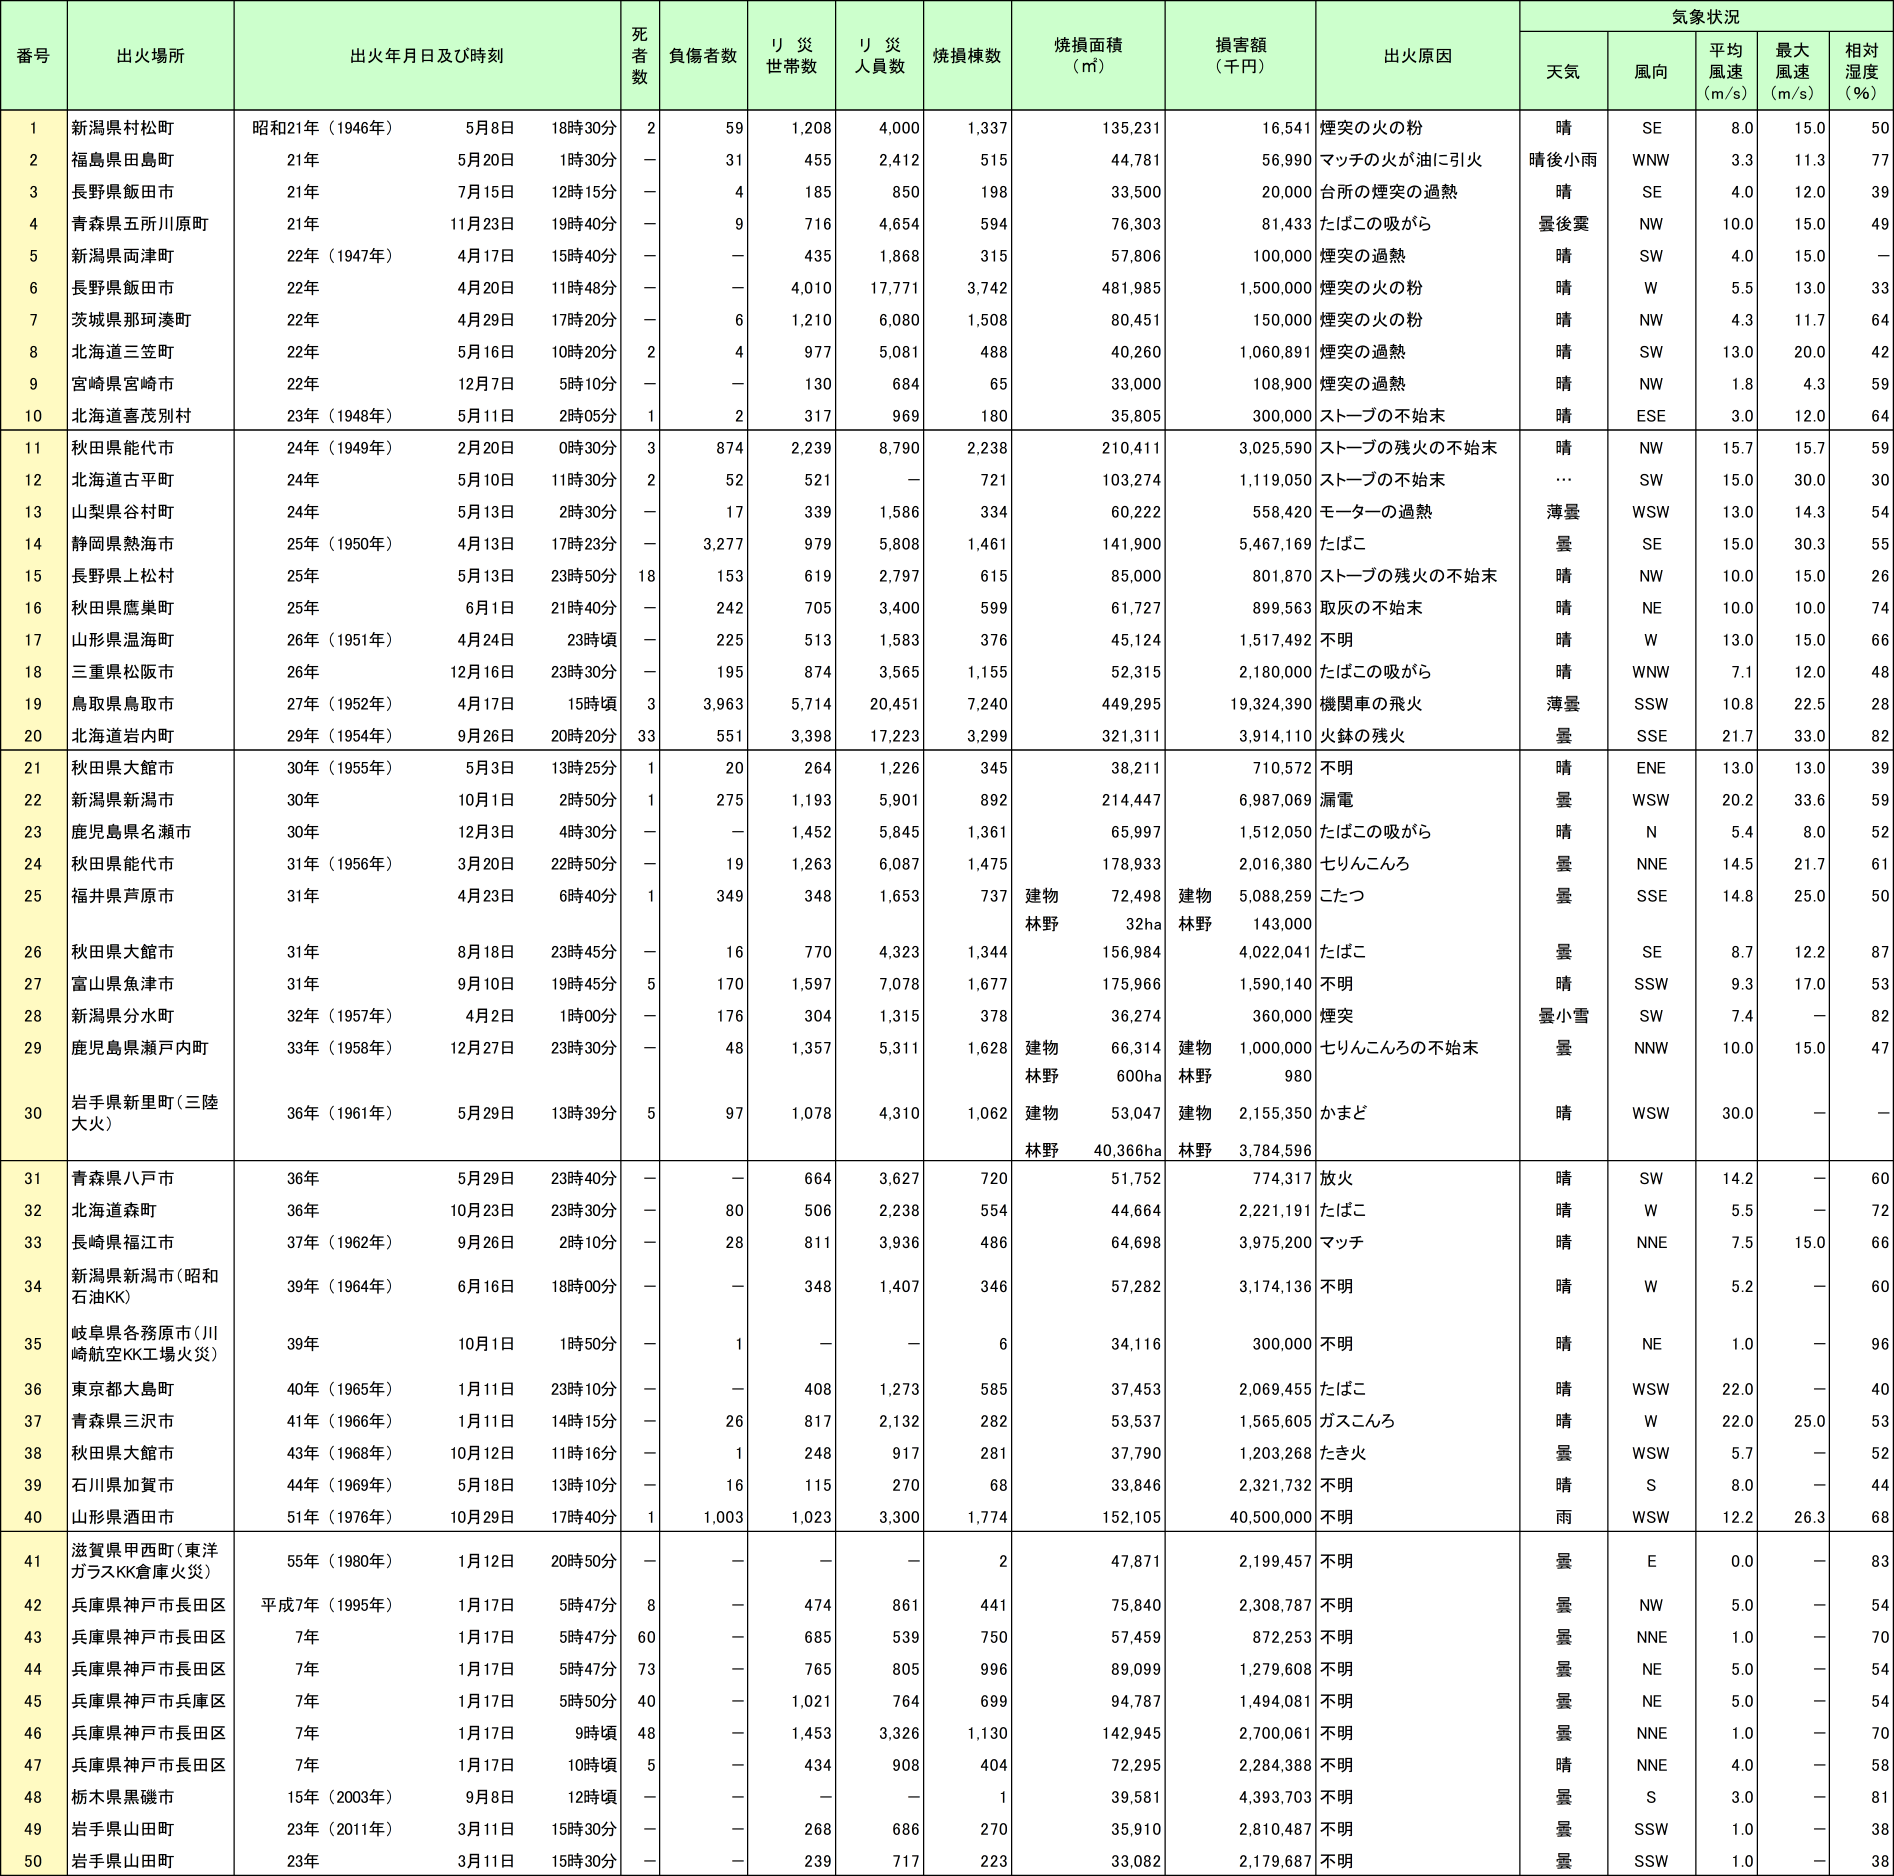Viewport: 1894px width, 1876px height.
Task: Click the cause cell ガスこんろ
Action: click(x=1357, y=1421)
